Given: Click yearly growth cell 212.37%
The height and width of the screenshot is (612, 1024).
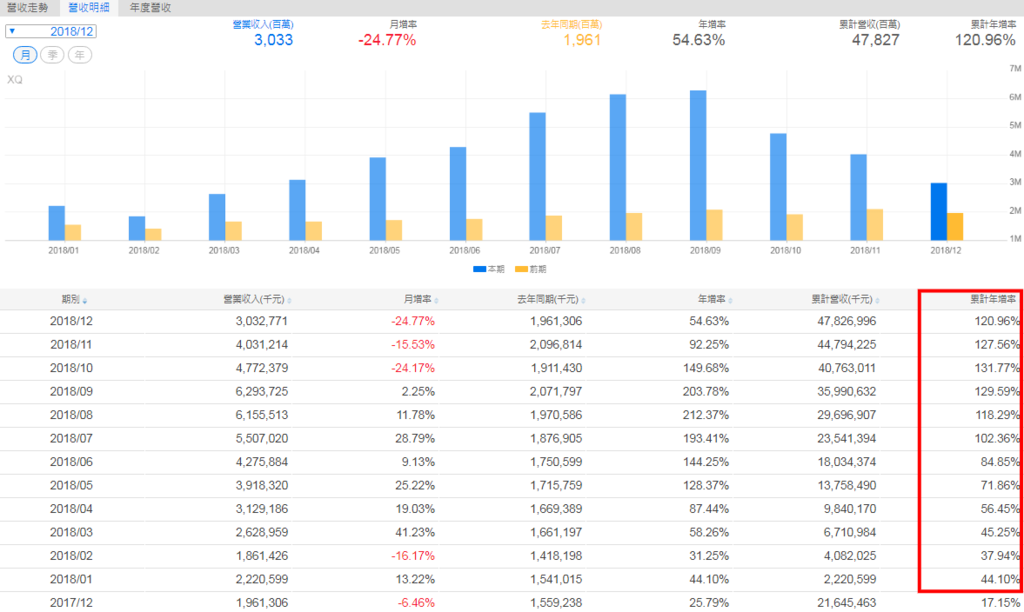Looking at the screenshot, I should [706, 415].
